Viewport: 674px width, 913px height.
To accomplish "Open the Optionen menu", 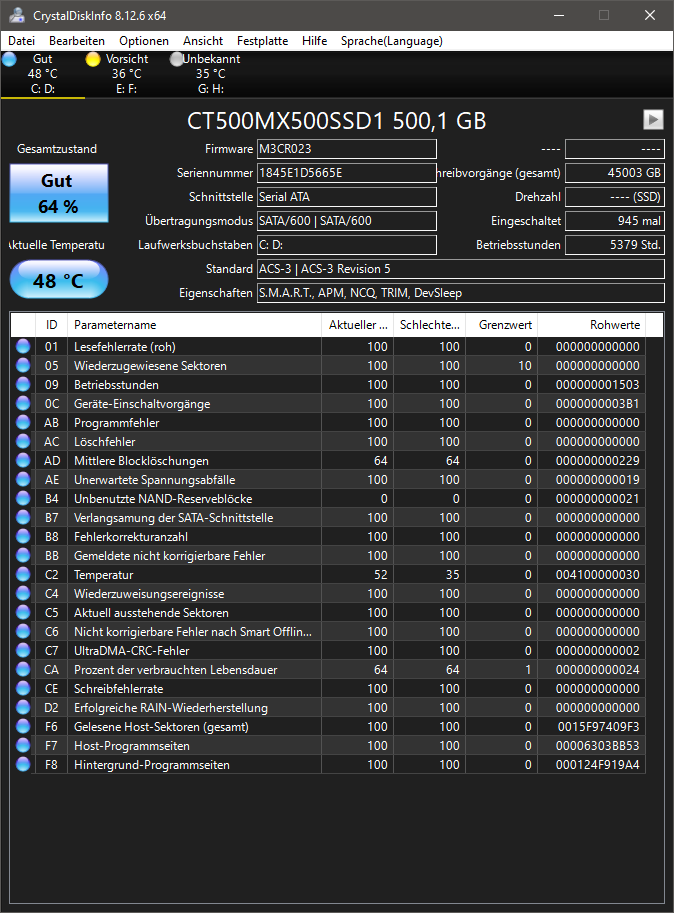I will (x=144, y=41).
